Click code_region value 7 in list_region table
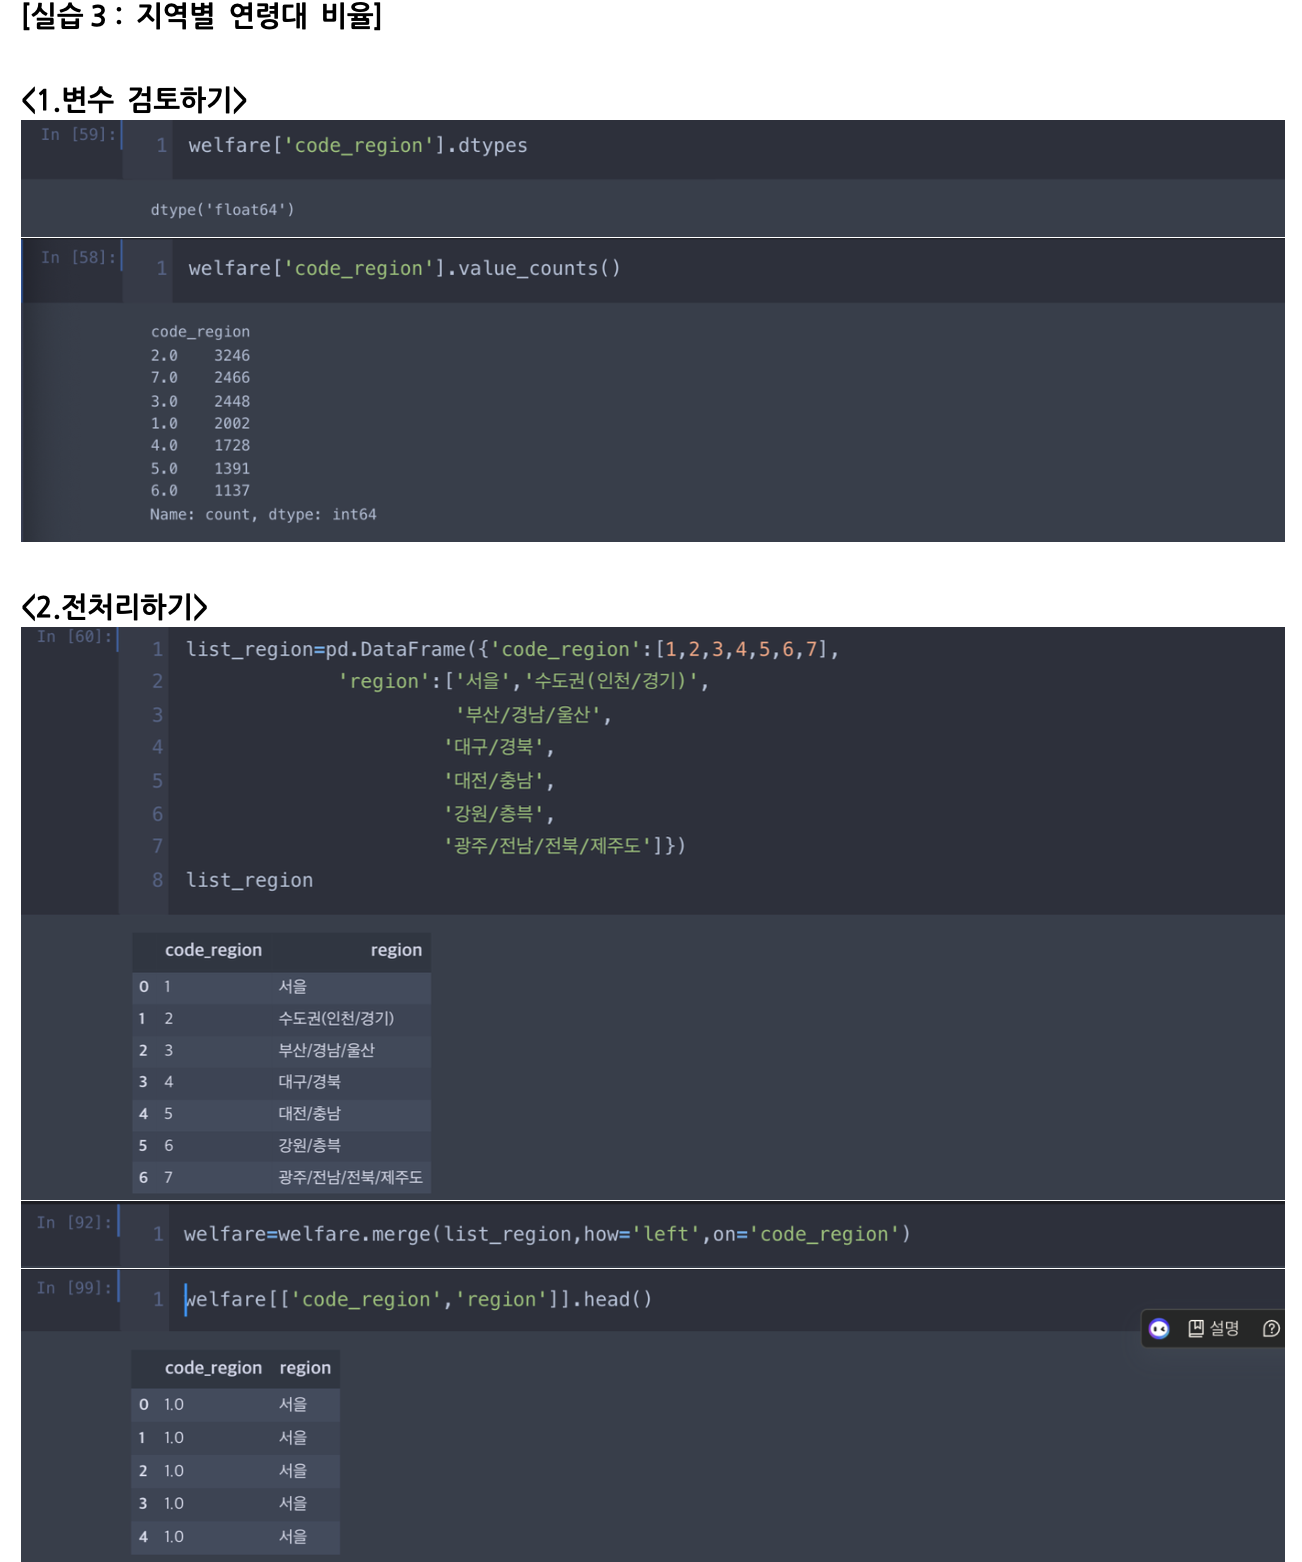 [169, 1177]
